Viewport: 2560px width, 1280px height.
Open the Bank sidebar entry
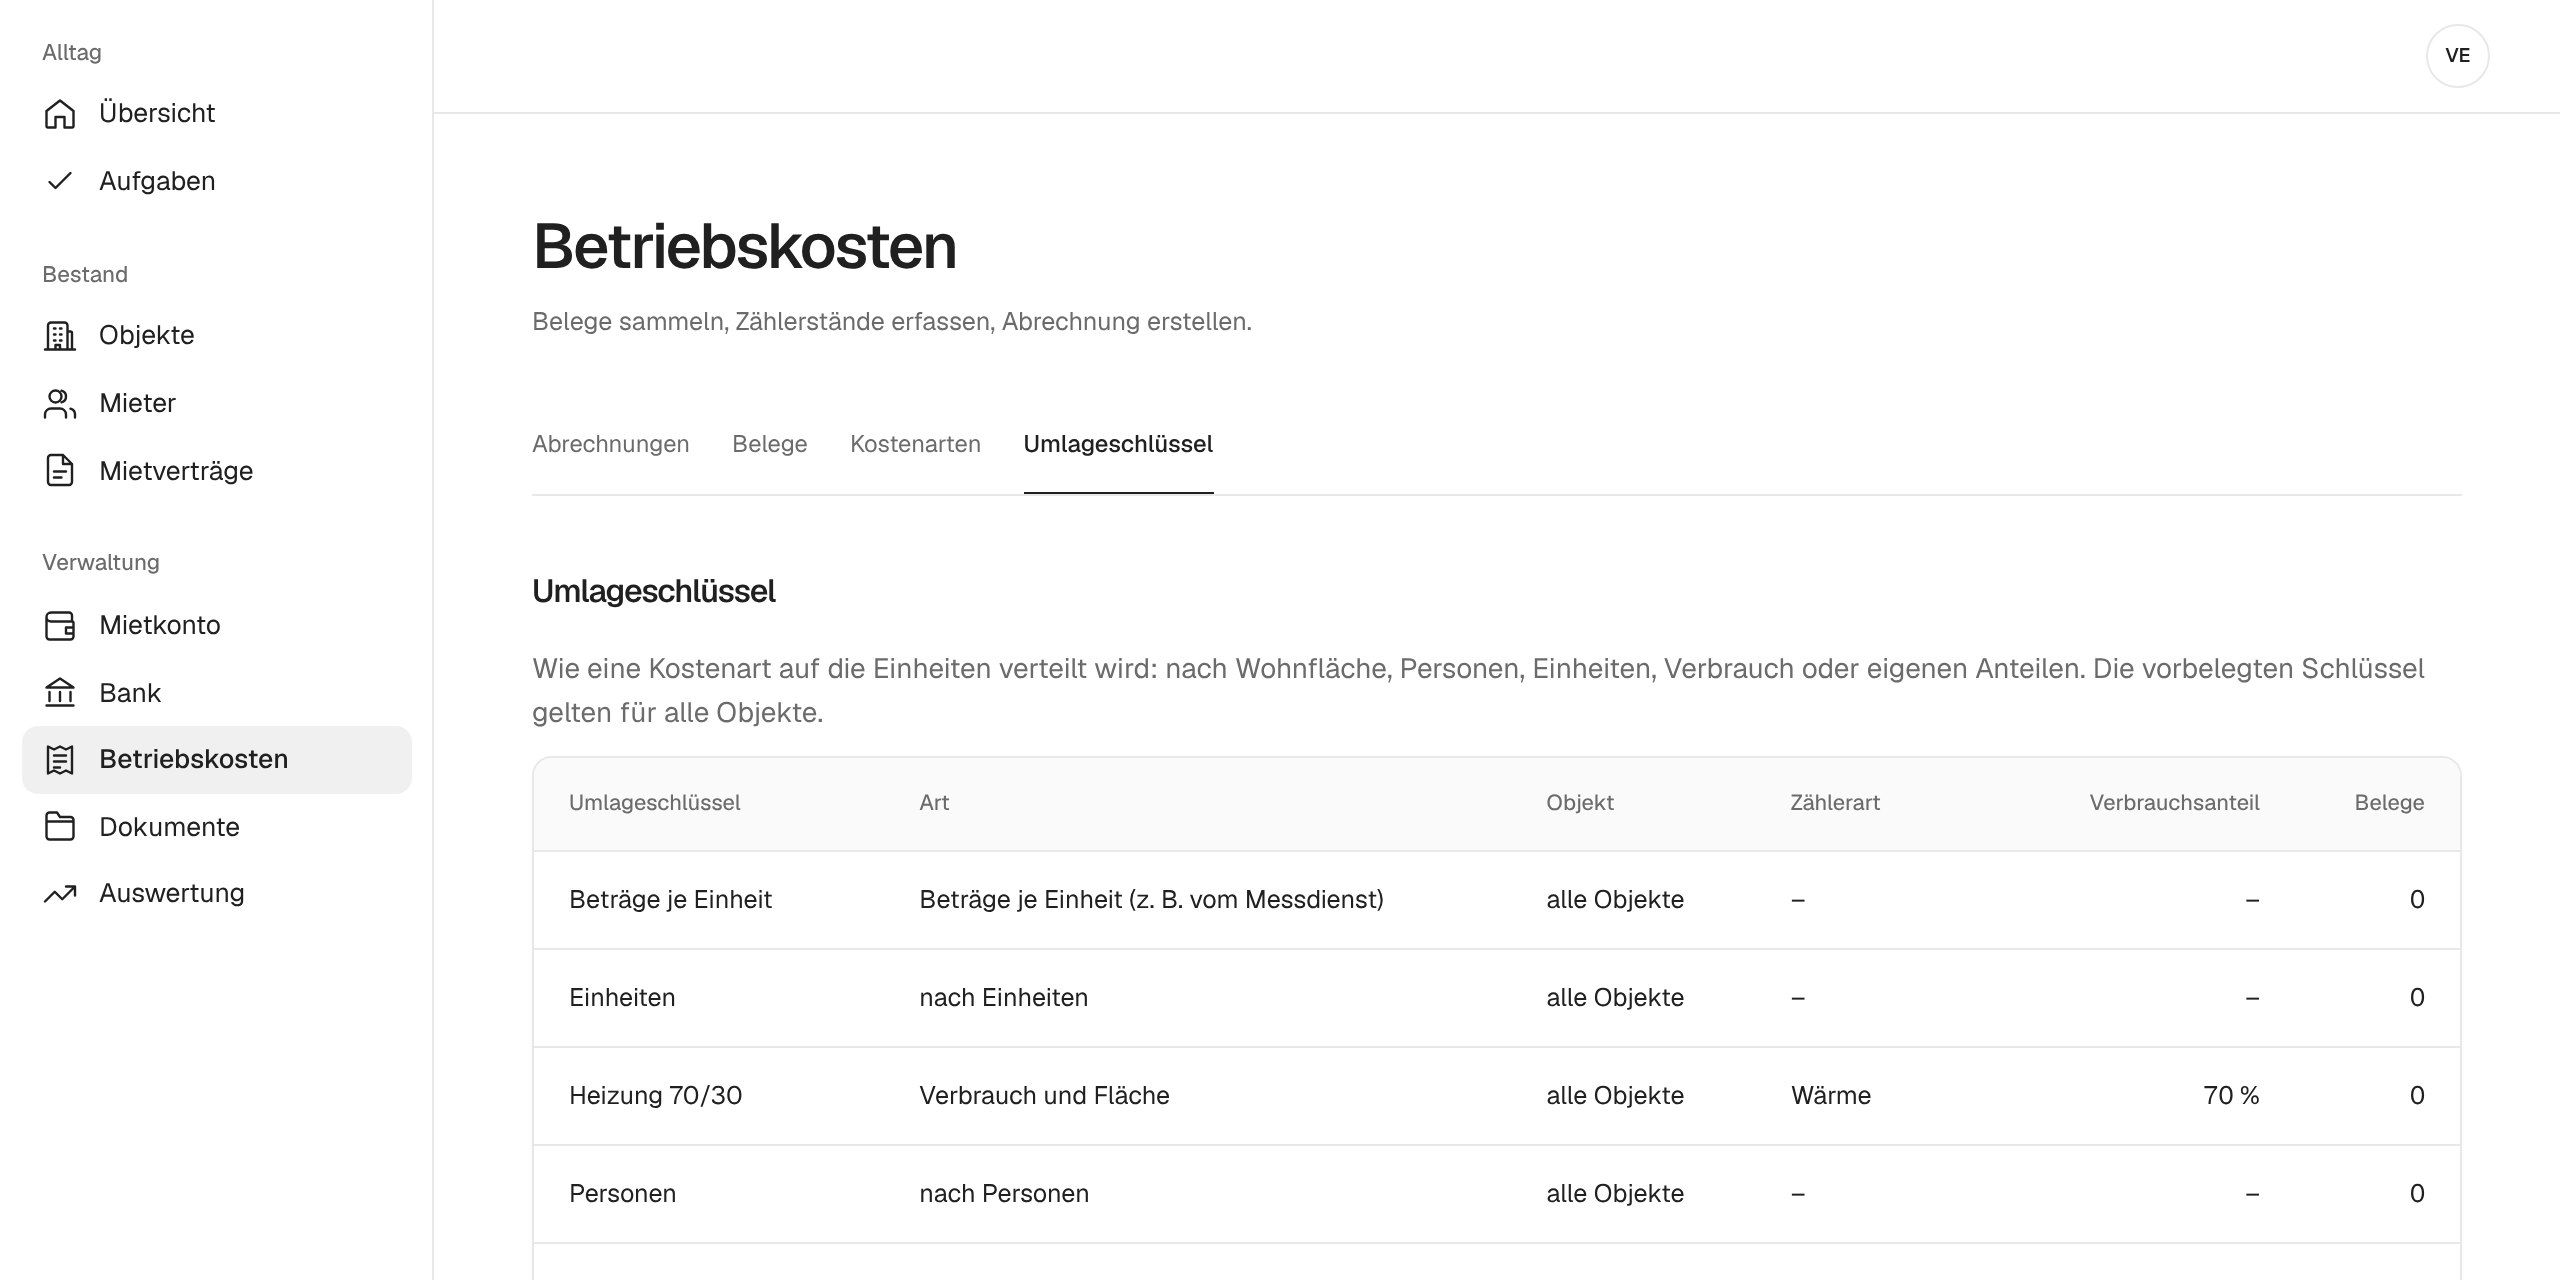[217, 693]
